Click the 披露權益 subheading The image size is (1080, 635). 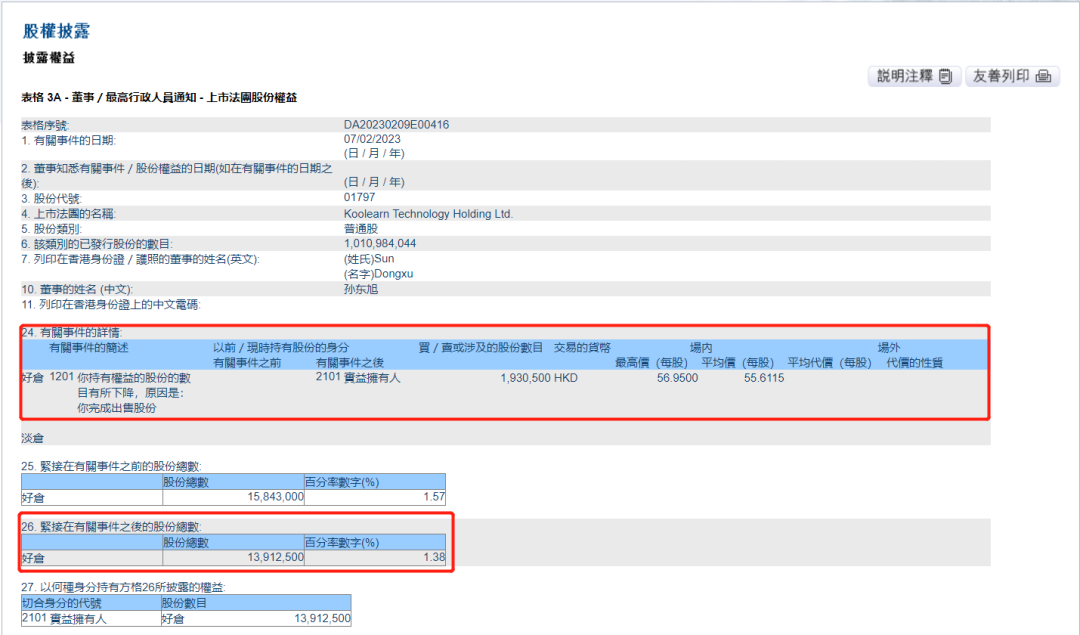click(49, 58)
